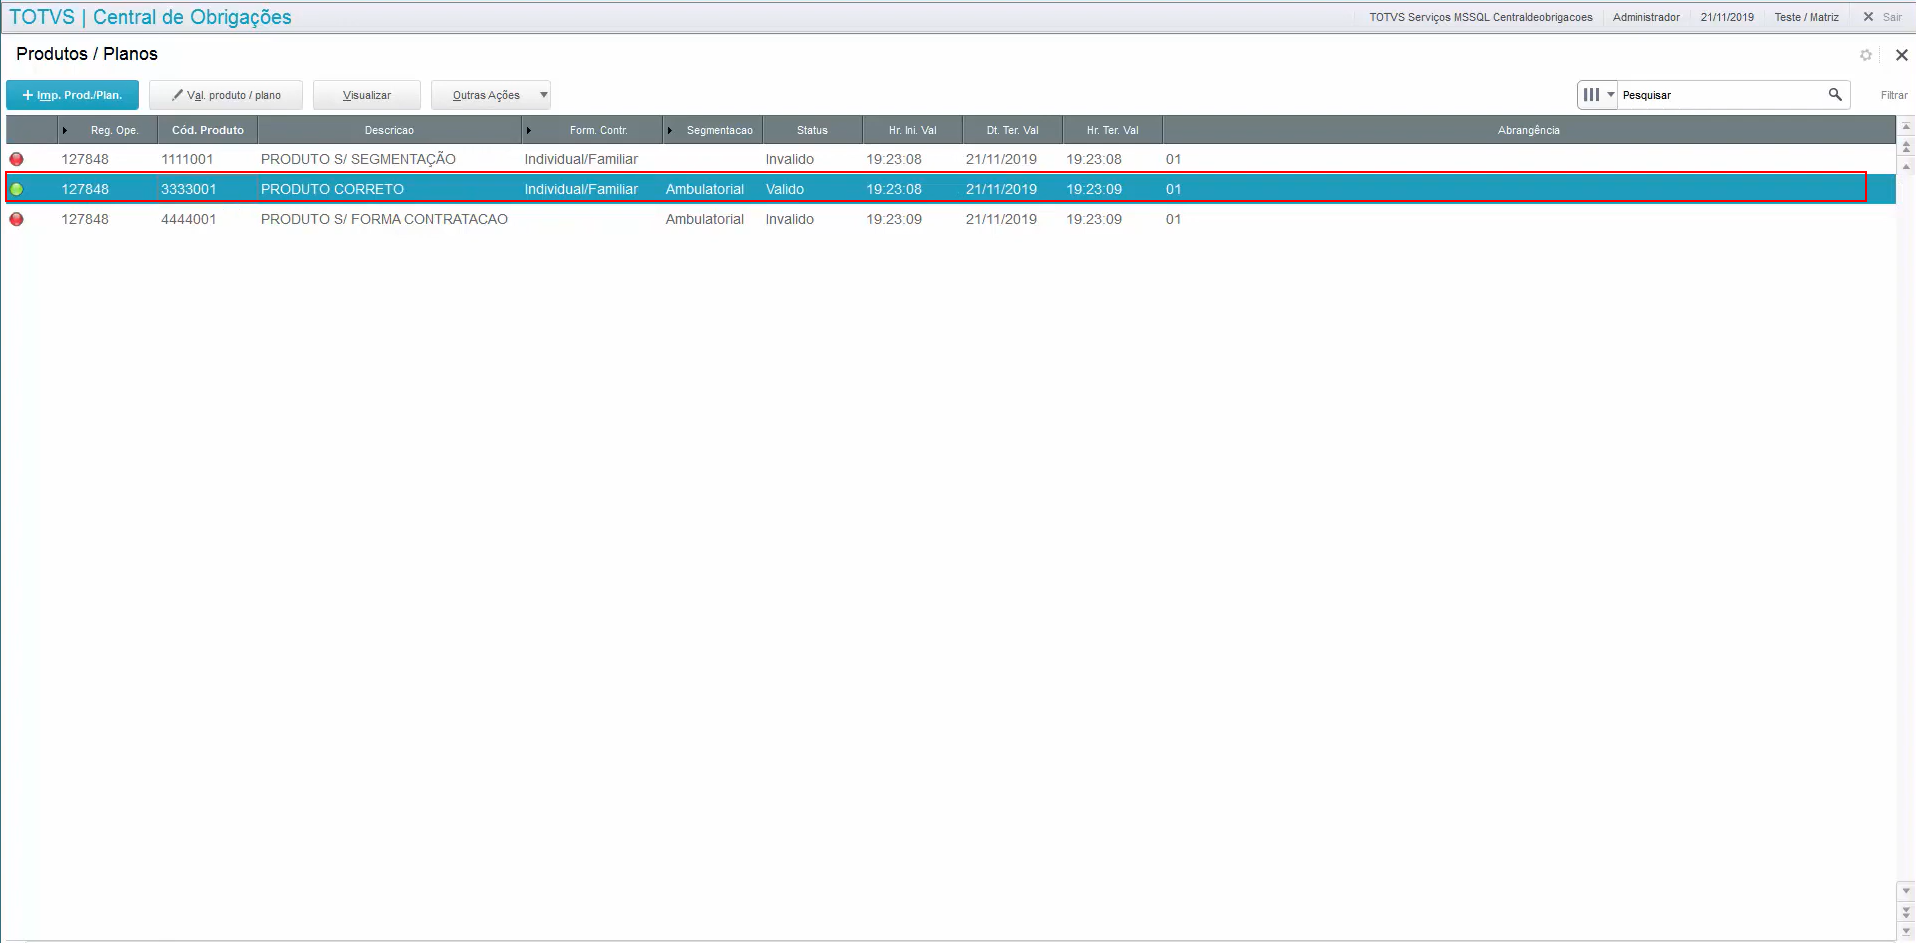Click the 21/11/2019 date in top bar
The height and width of the screenshot is (943, 1916).
coord(1727,17)
